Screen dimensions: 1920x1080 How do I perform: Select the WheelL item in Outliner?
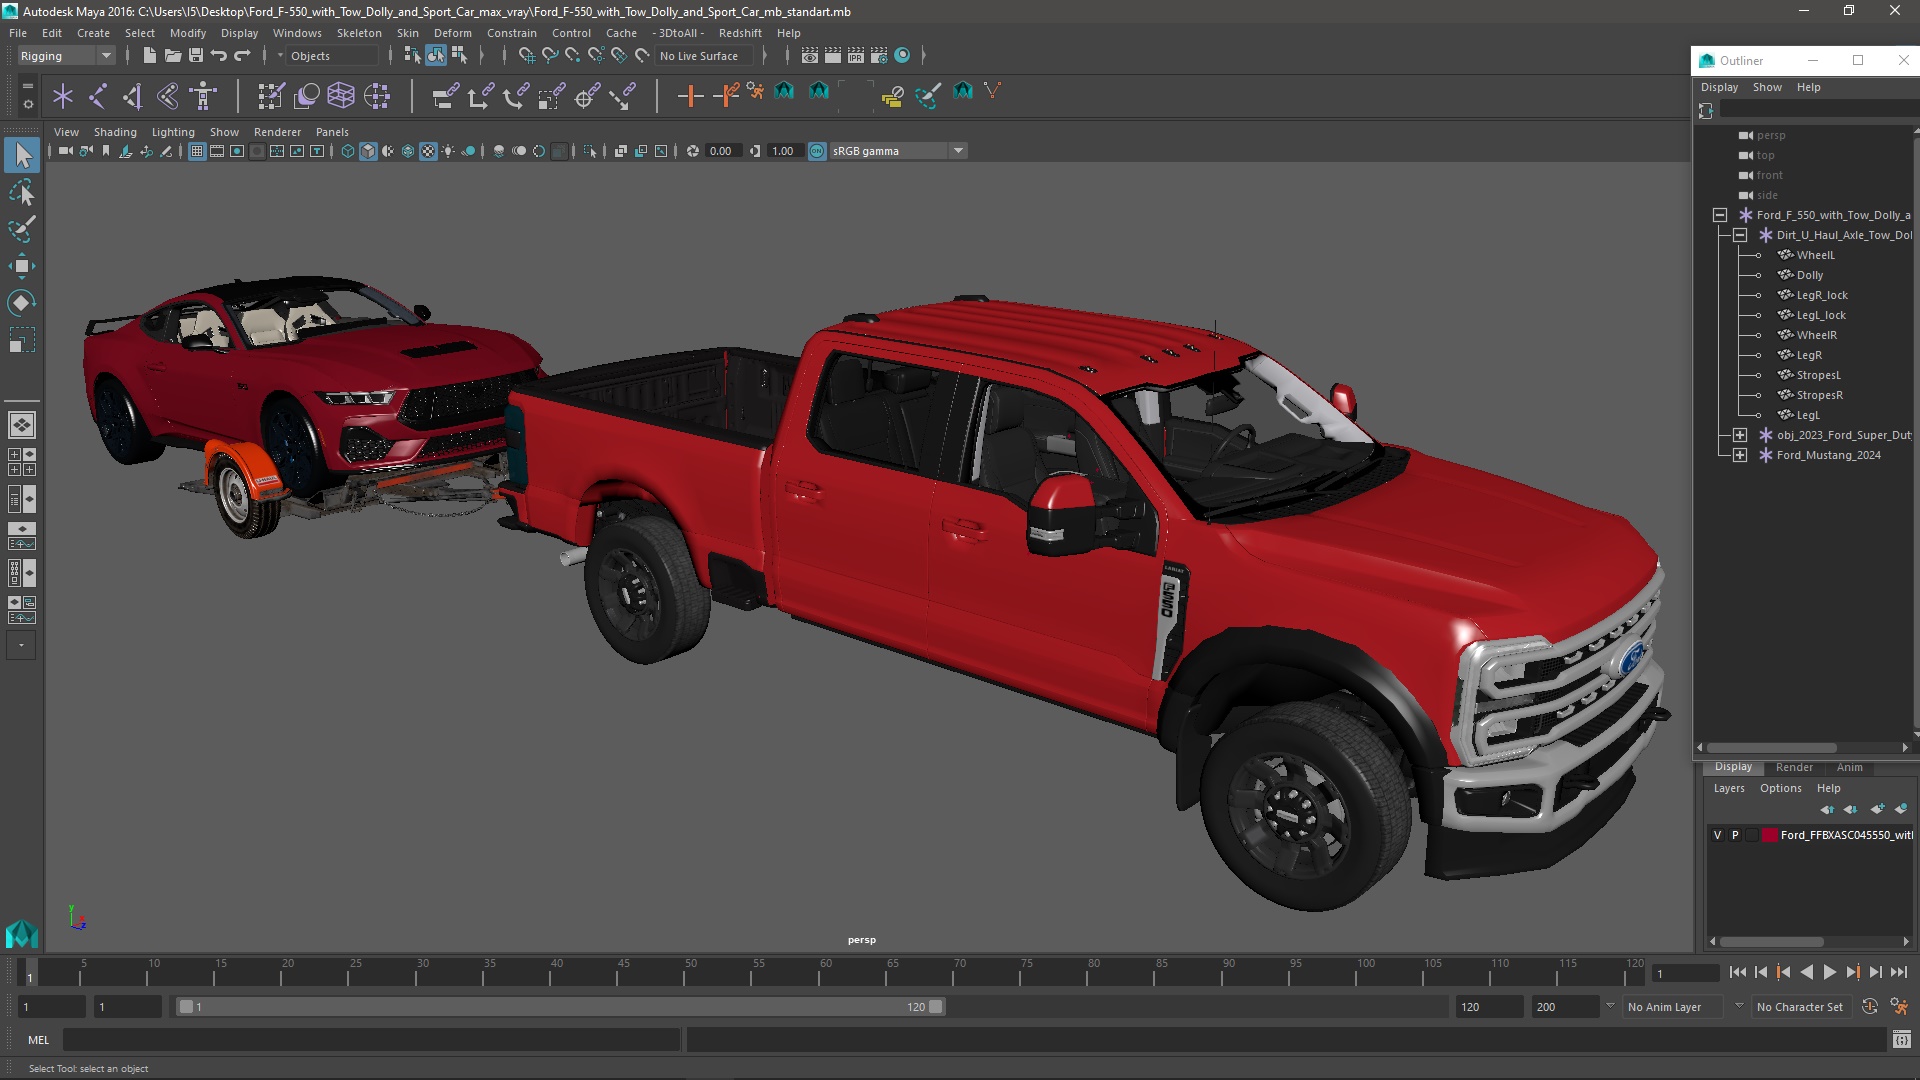(1815, 255)
